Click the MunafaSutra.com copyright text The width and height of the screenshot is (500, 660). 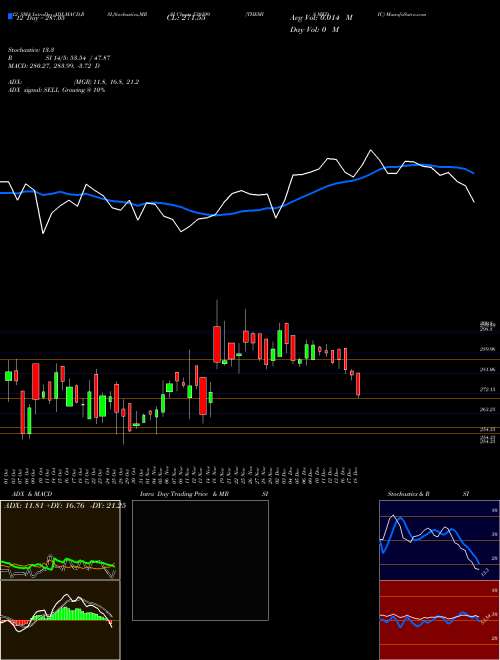402,14
